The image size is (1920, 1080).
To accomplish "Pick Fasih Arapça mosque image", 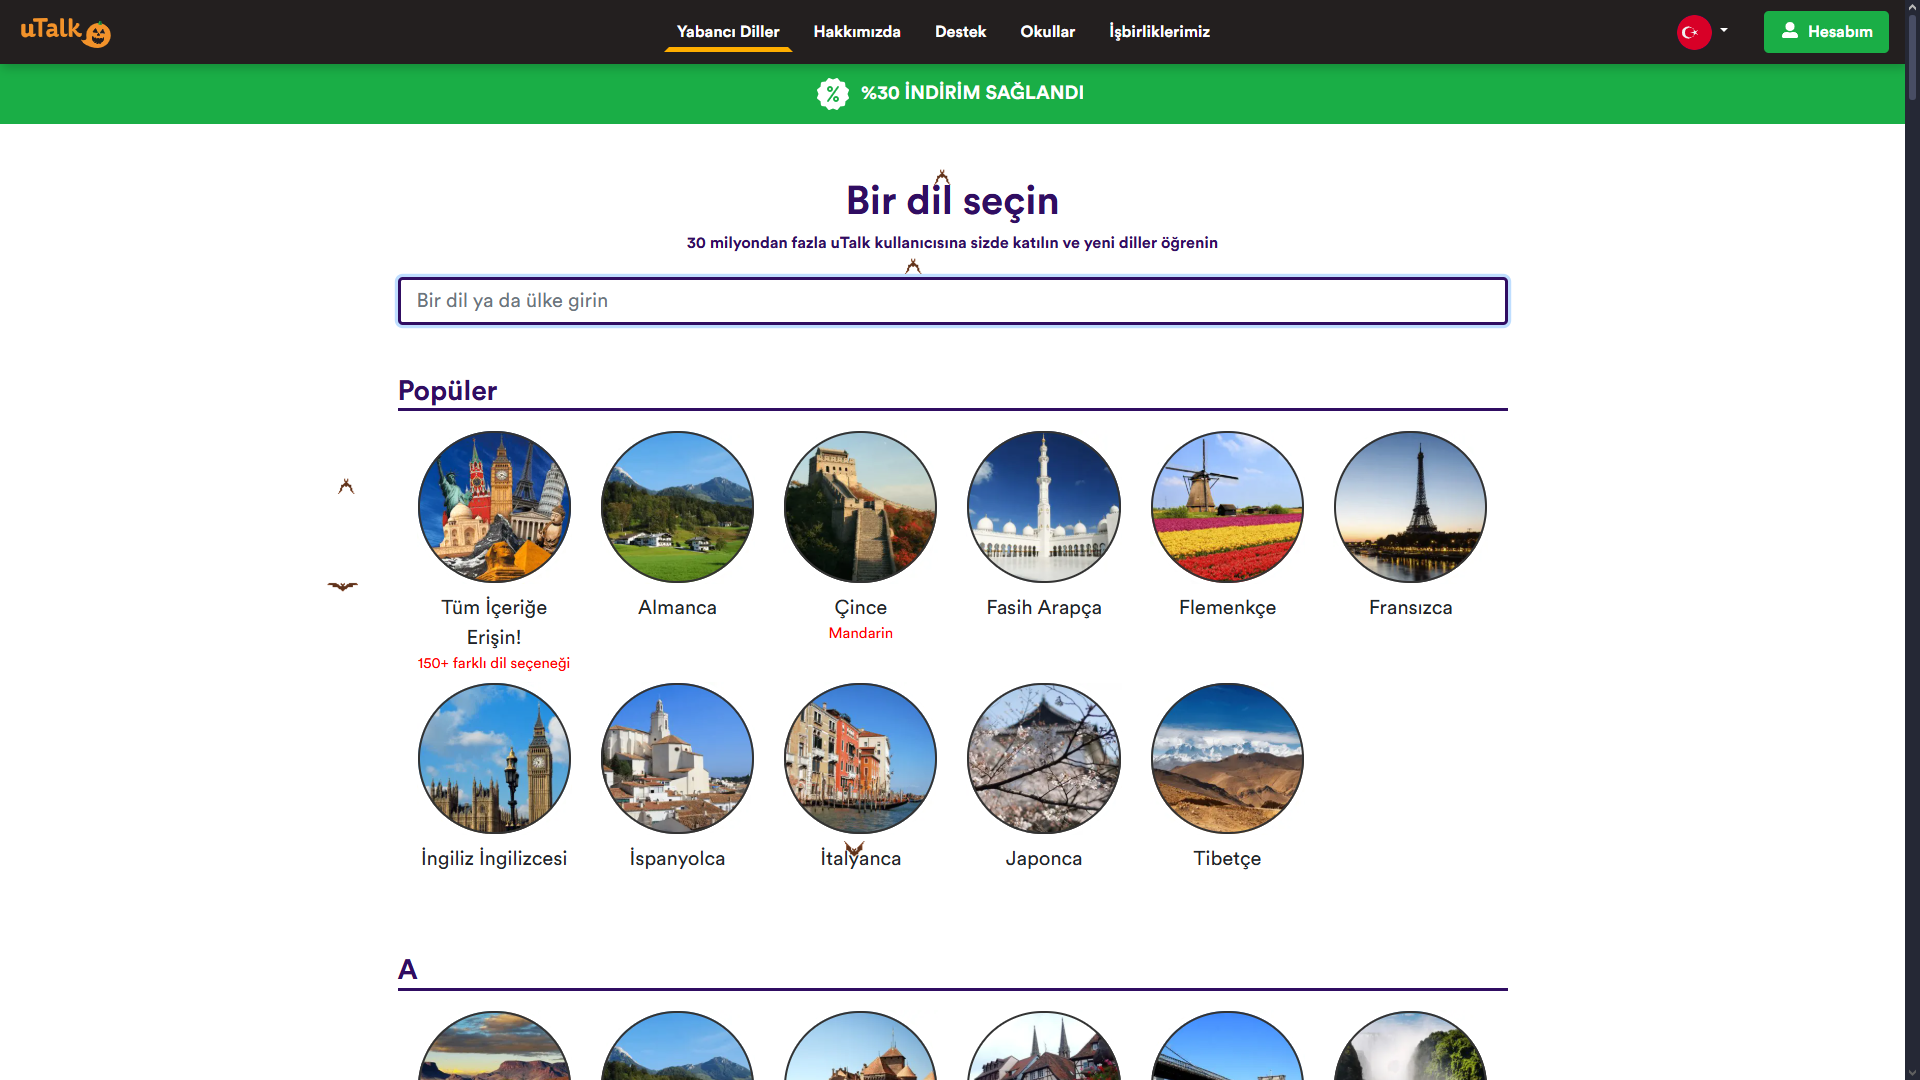I will pos(1043,507).
